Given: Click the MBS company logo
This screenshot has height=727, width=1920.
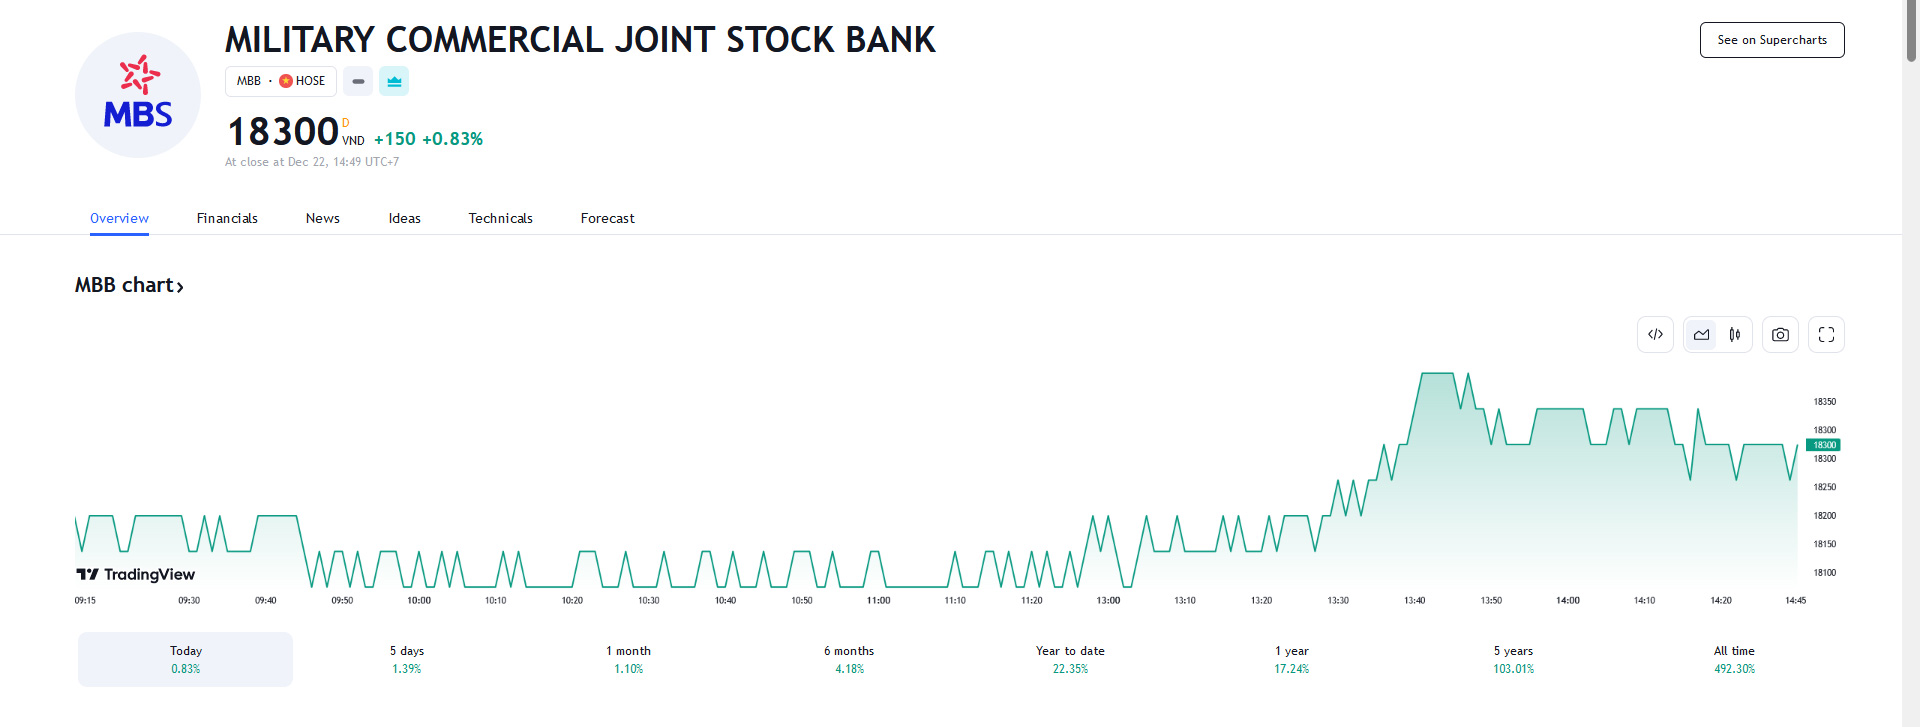Looking at the screenshot, I should click(138, 95).
